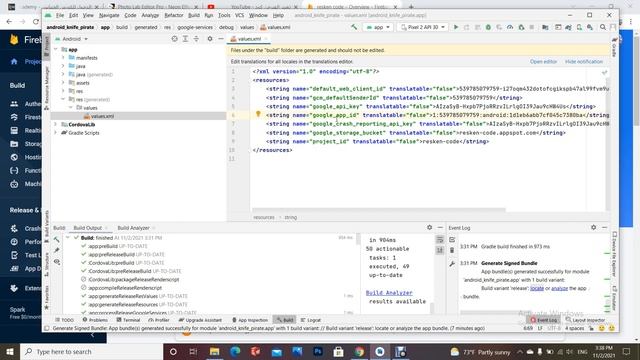Toggle the Terminal tool window
The height and width of the screenshot is (360, 640).
[128, 320]
